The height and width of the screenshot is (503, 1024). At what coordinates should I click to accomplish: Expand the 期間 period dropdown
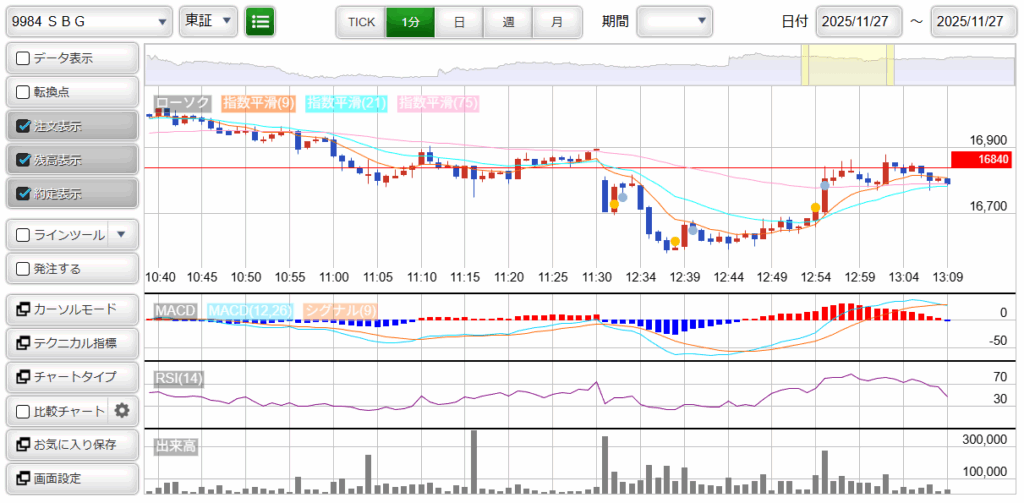point(675,21)
